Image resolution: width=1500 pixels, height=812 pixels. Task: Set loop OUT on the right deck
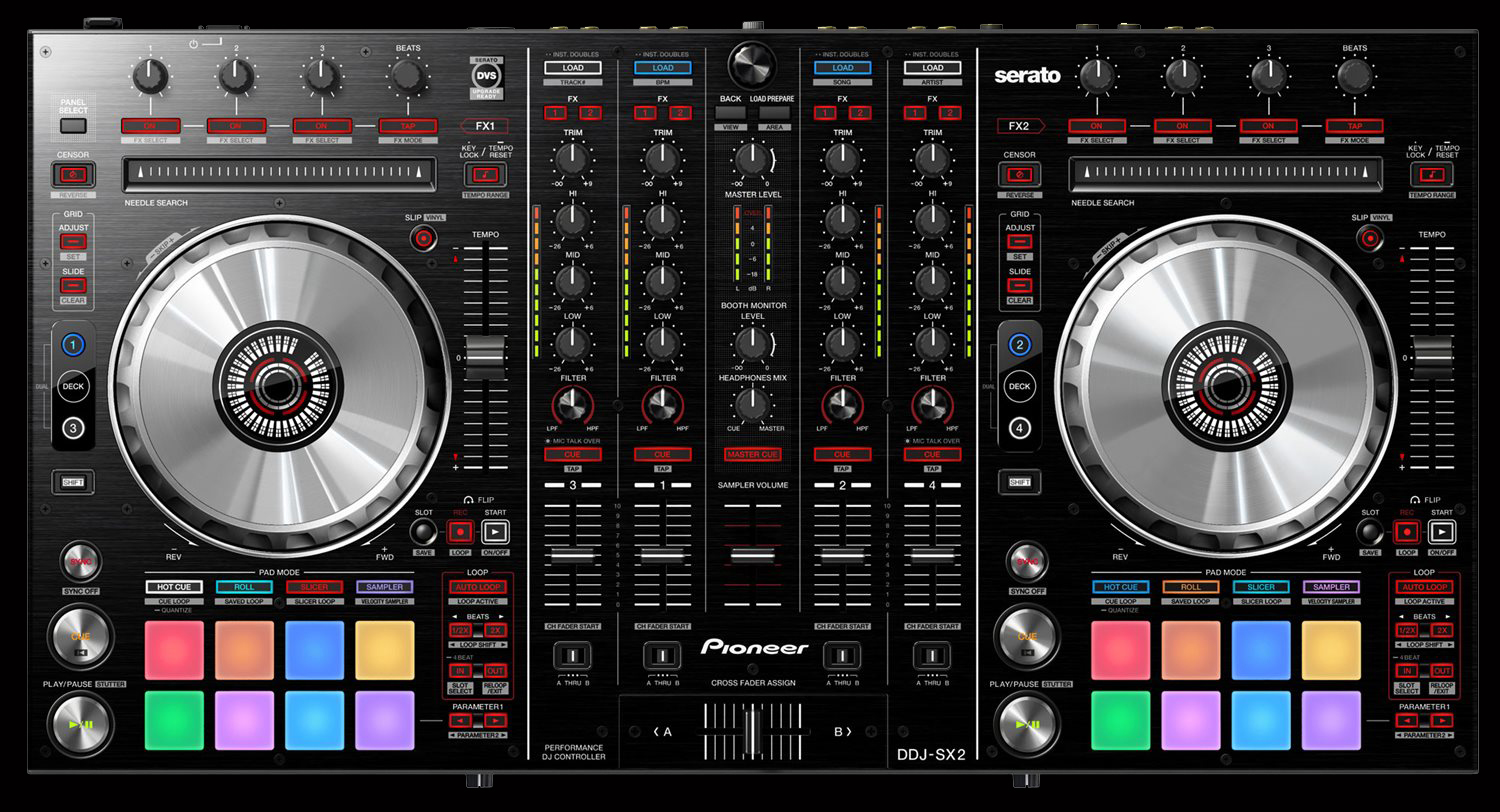tap(1442, 671)
